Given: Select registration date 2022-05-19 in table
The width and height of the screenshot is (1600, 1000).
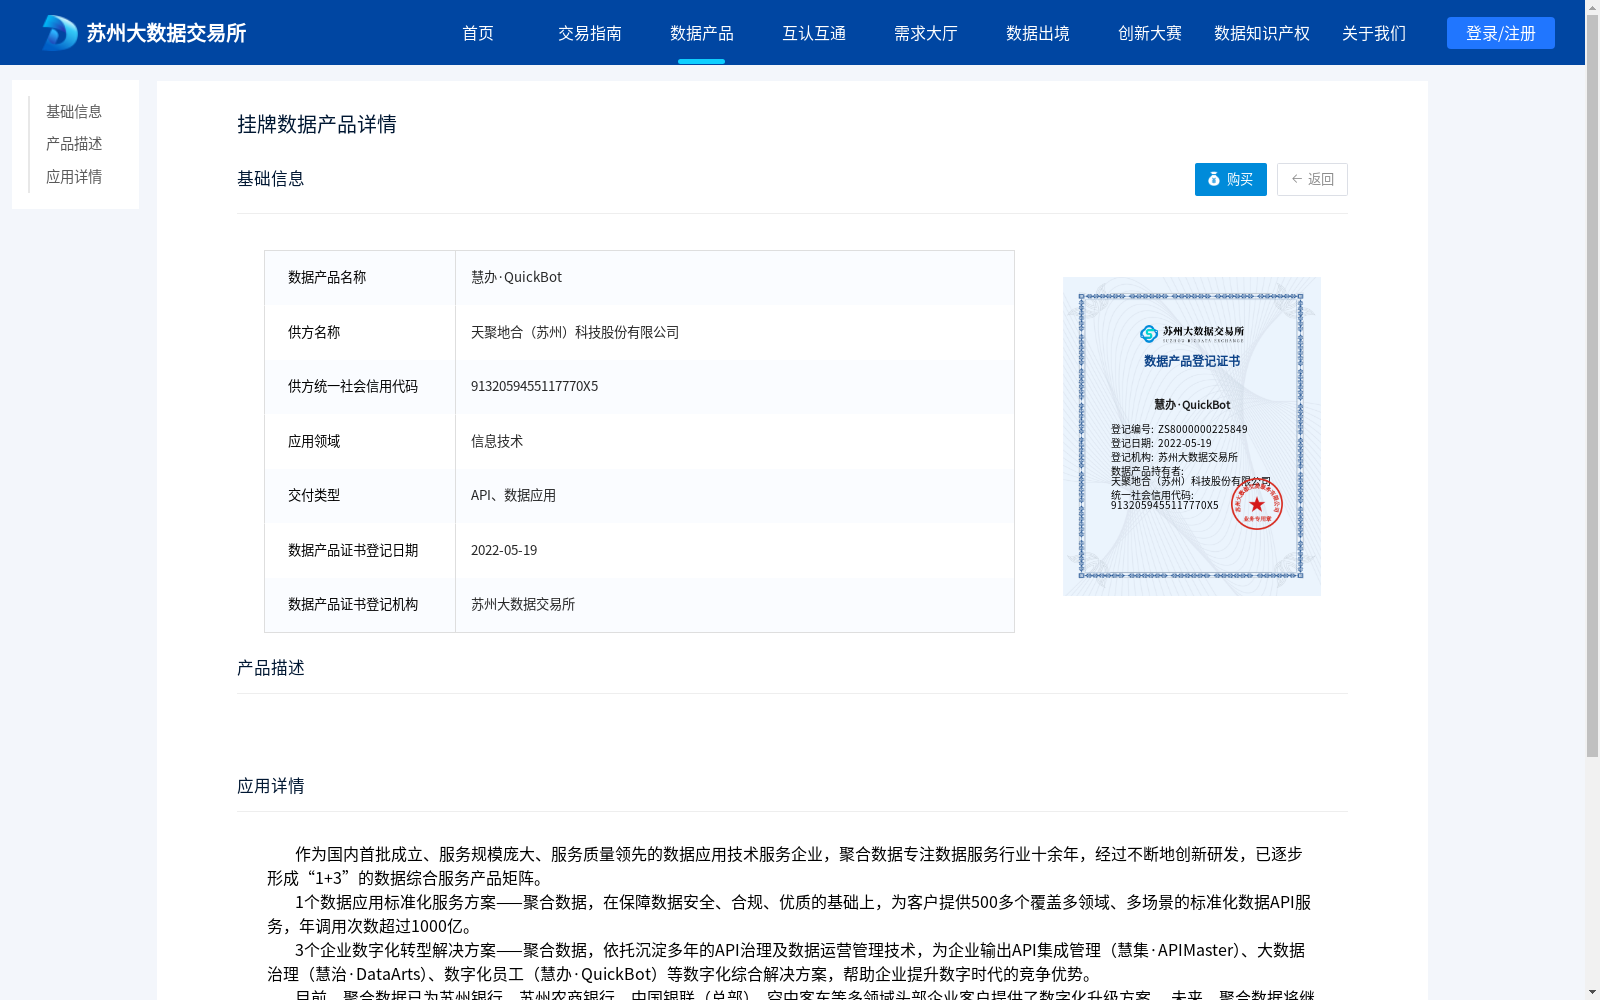Looking at the screenshot, I should pyautogui.click(x=504, y=550).
